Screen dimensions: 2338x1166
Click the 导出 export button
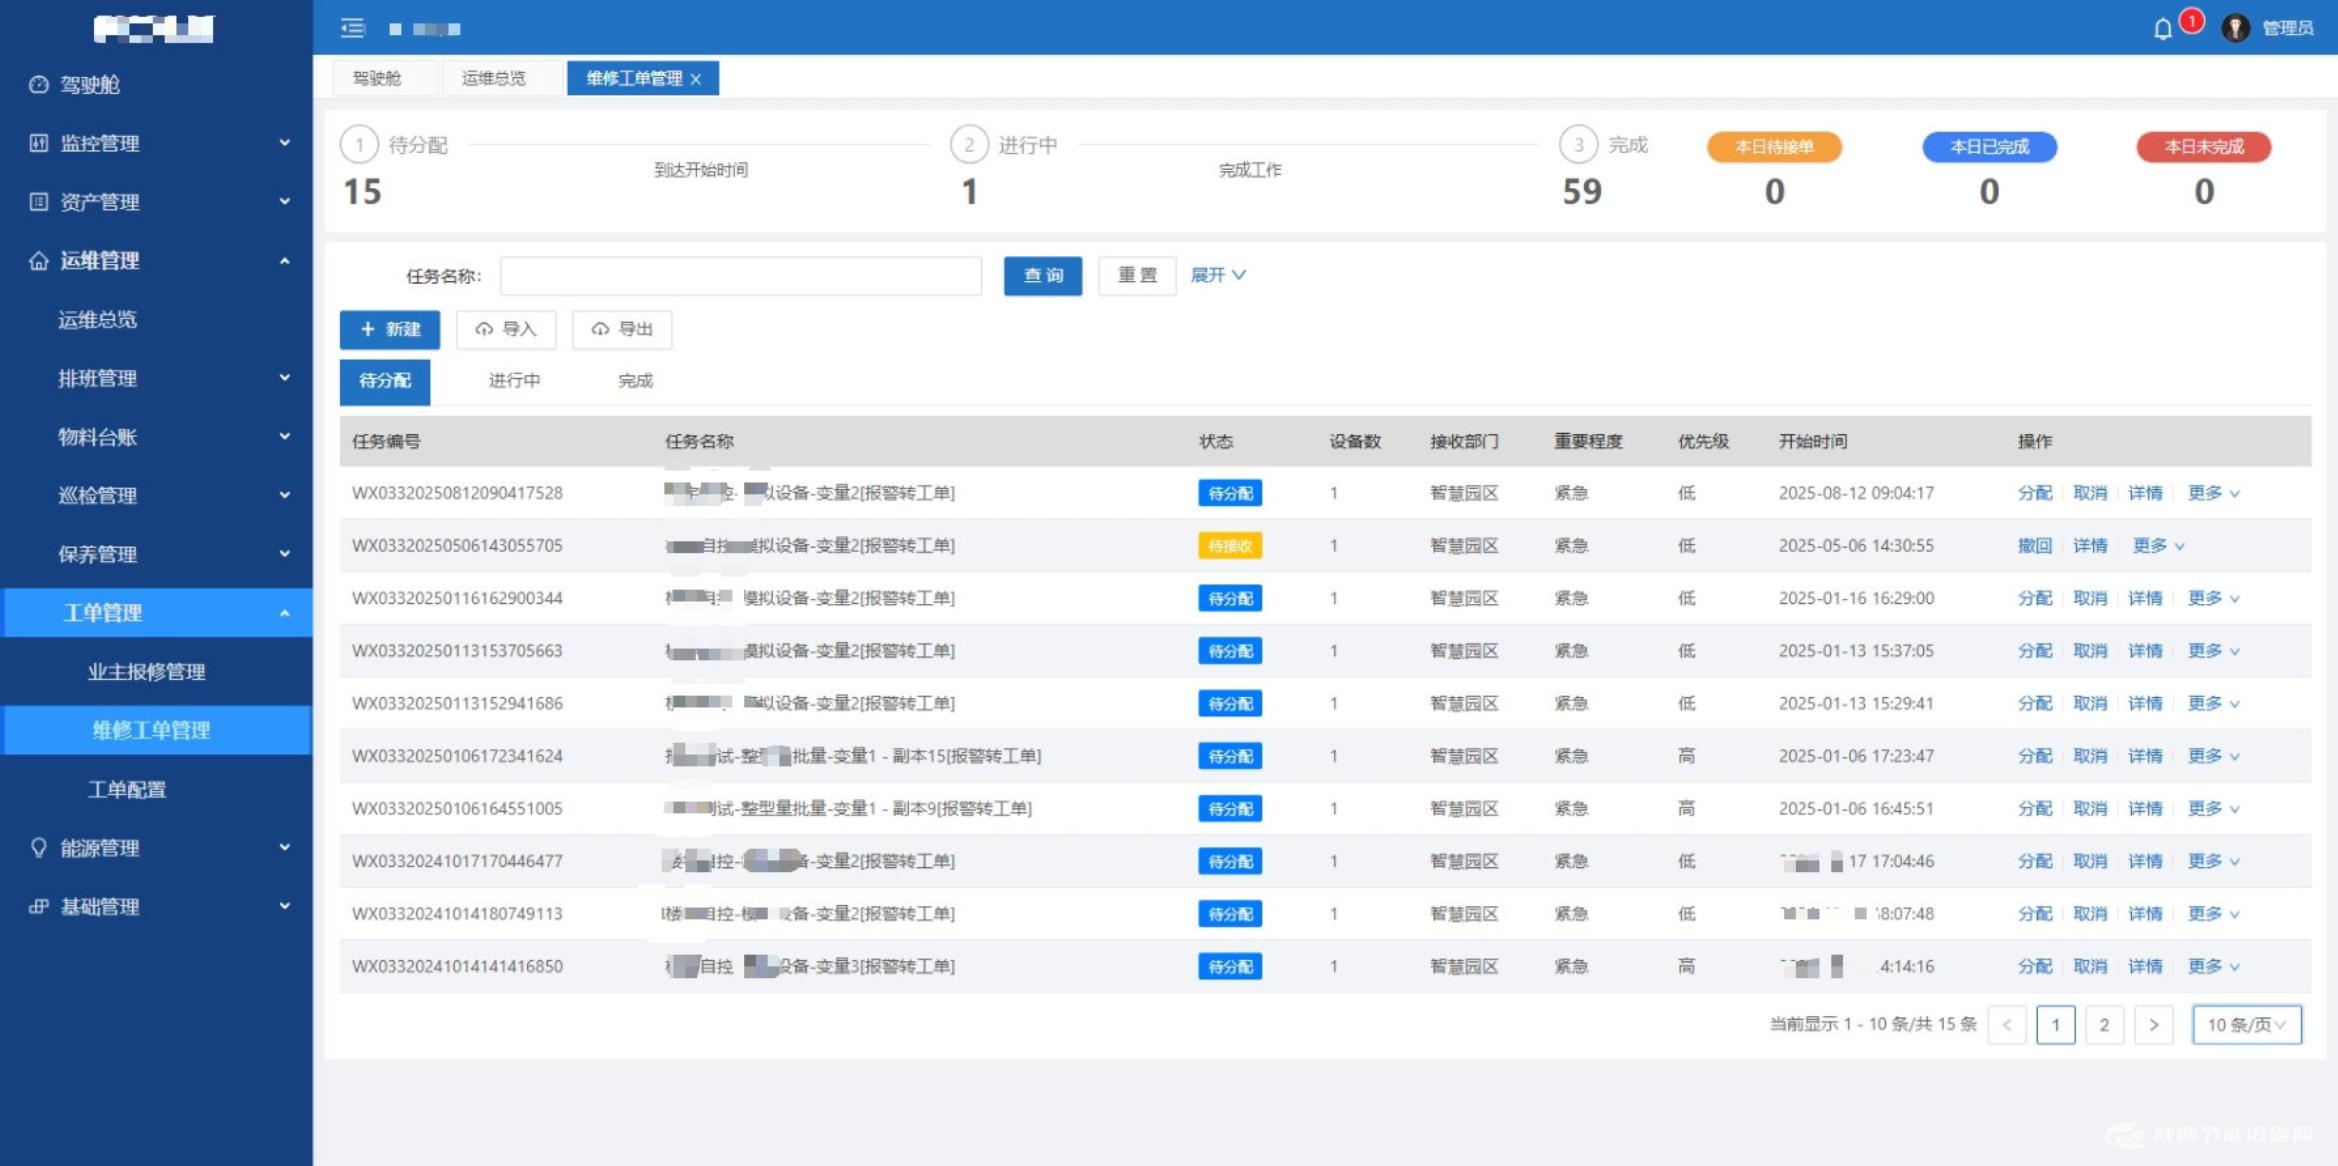(622, 329)
